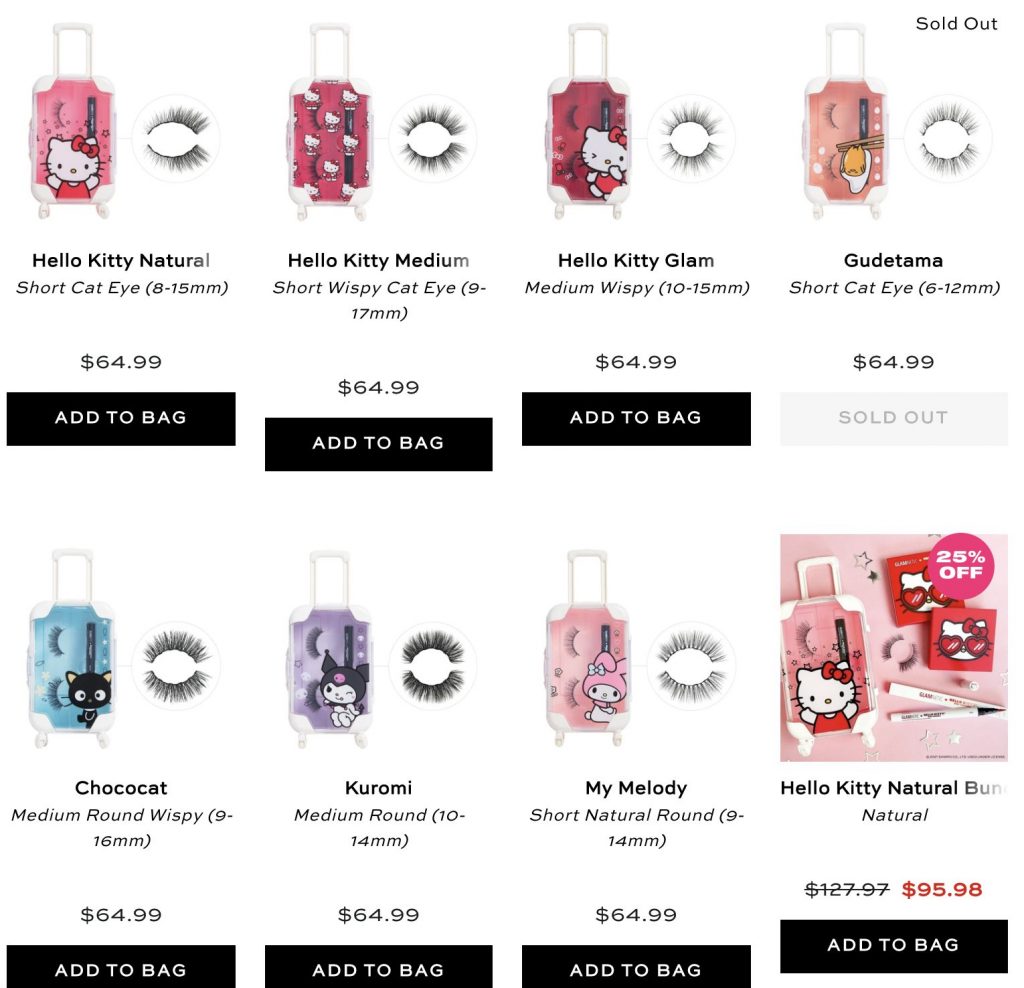The image size is (1024, 988).
Task: Add Kuromi lashes to bag
Action: click(379, 967)
